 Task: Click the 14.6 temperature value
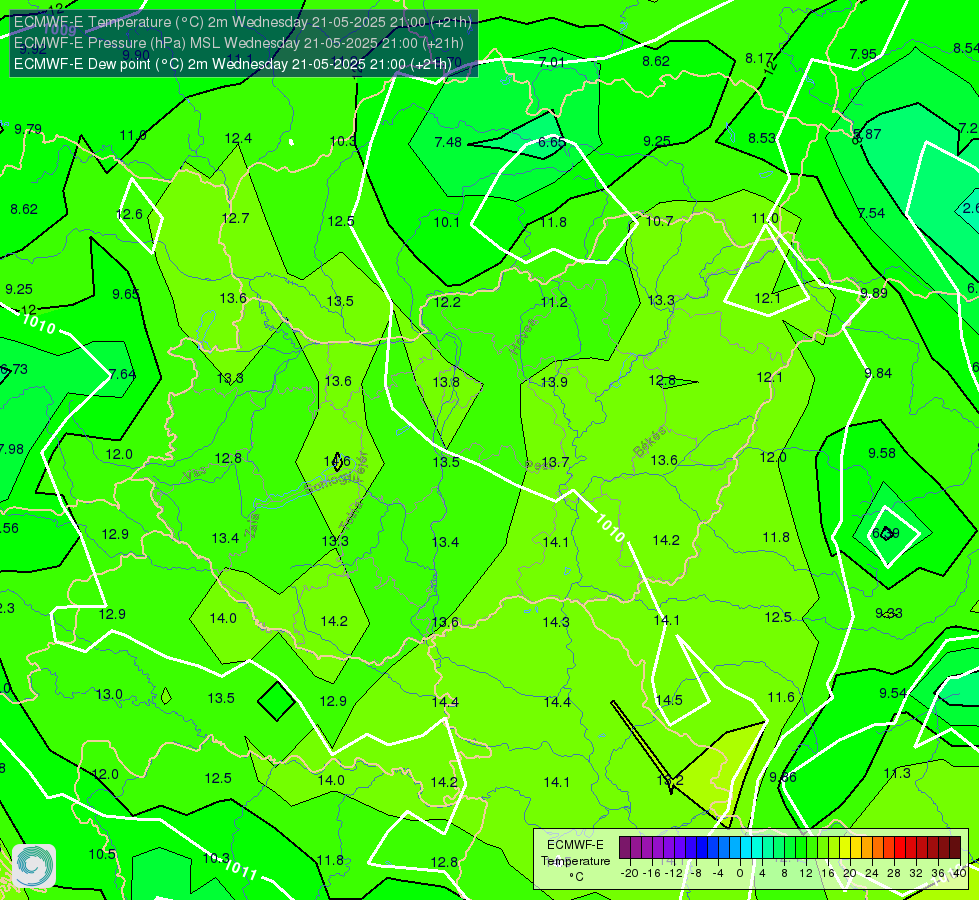pos(337,462)
